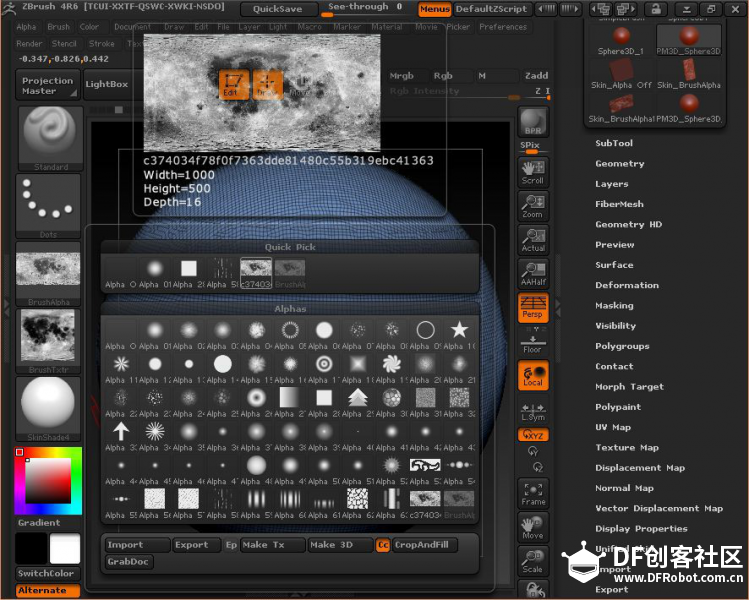Click the Frame icon
The width and height of the screenshot is (749, 600).
[x=533, y=493]
